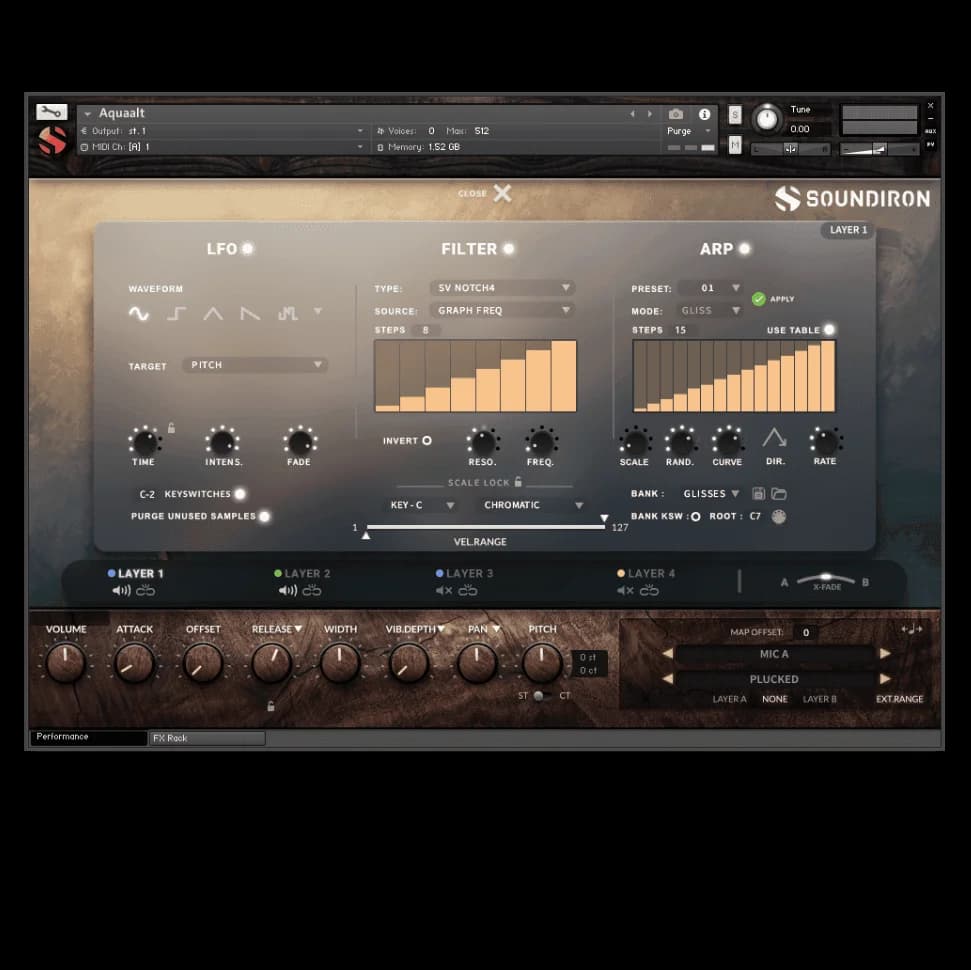Close the panel with the Close X
This screenshot has height=970, width=971.
click(501, 194)
